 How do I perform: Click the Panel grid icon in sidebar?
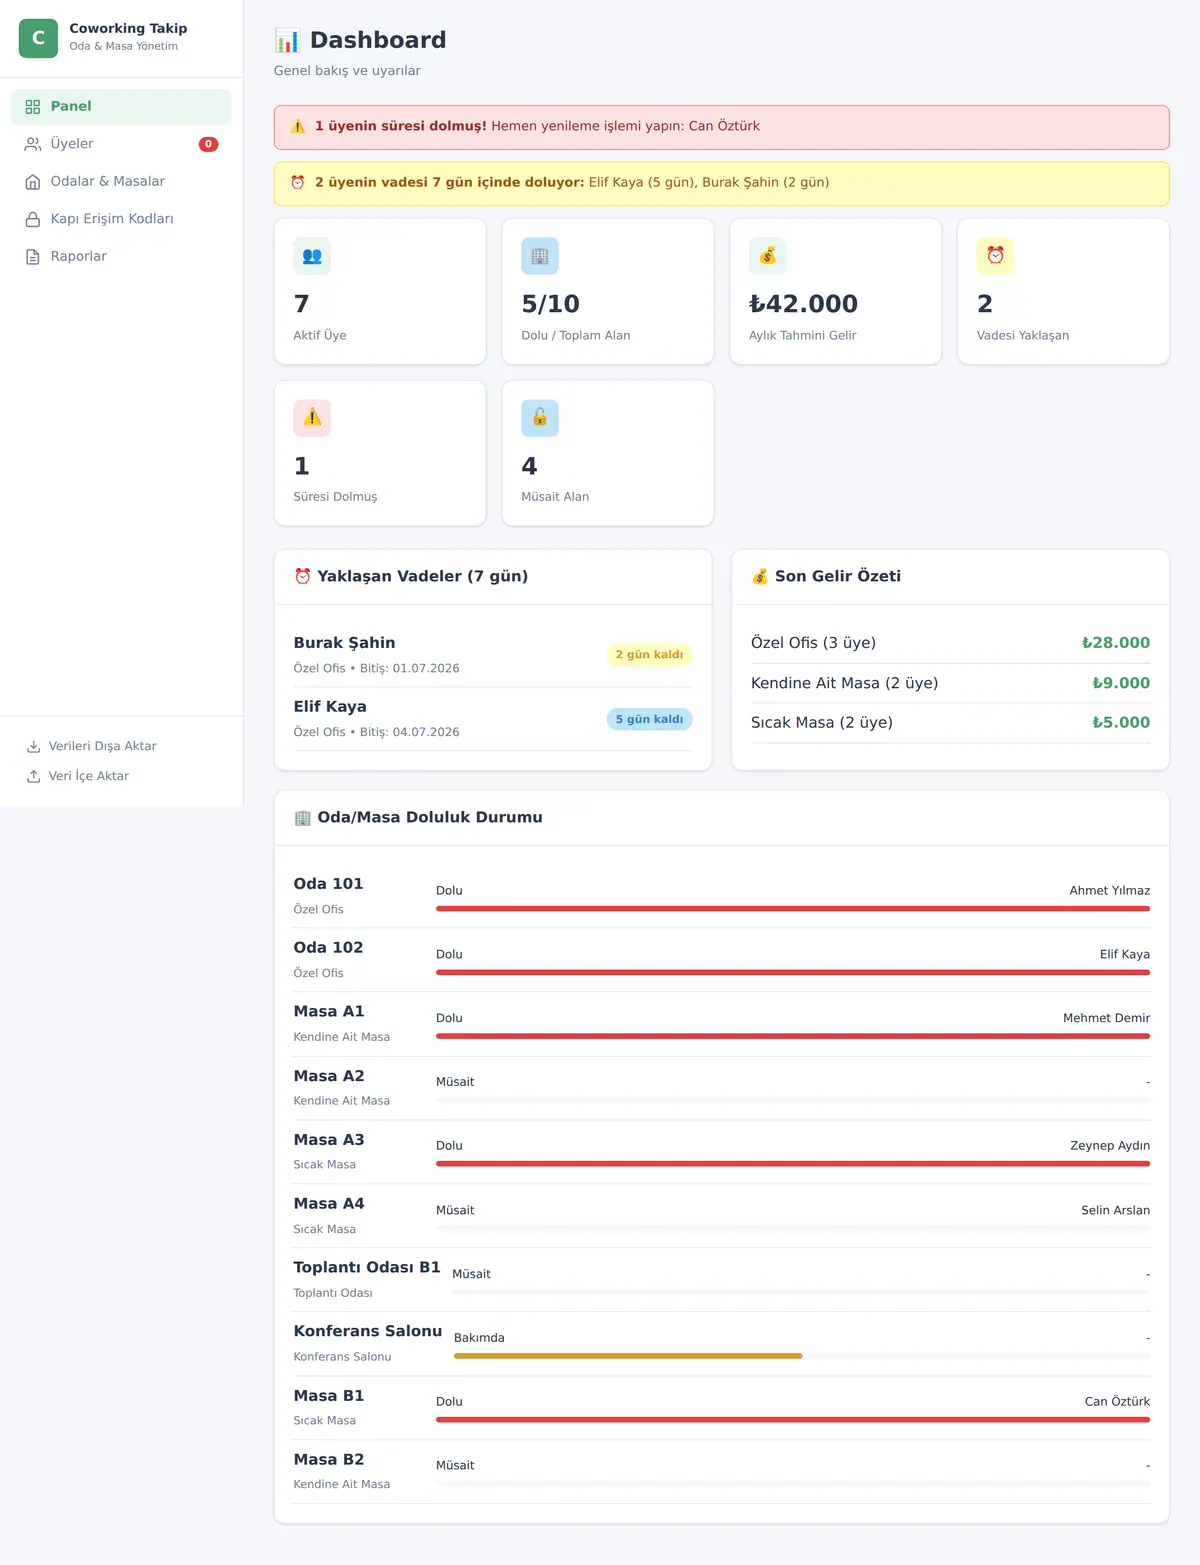coord(33,107)
